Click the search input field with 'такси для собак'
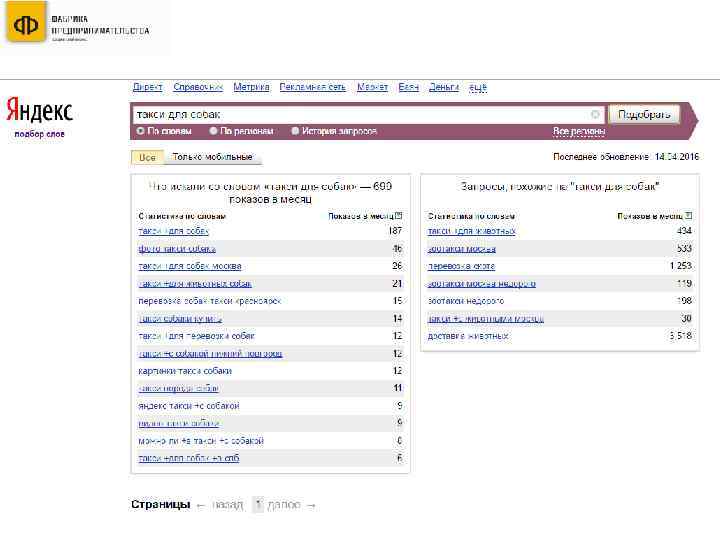 pos(360,115)
